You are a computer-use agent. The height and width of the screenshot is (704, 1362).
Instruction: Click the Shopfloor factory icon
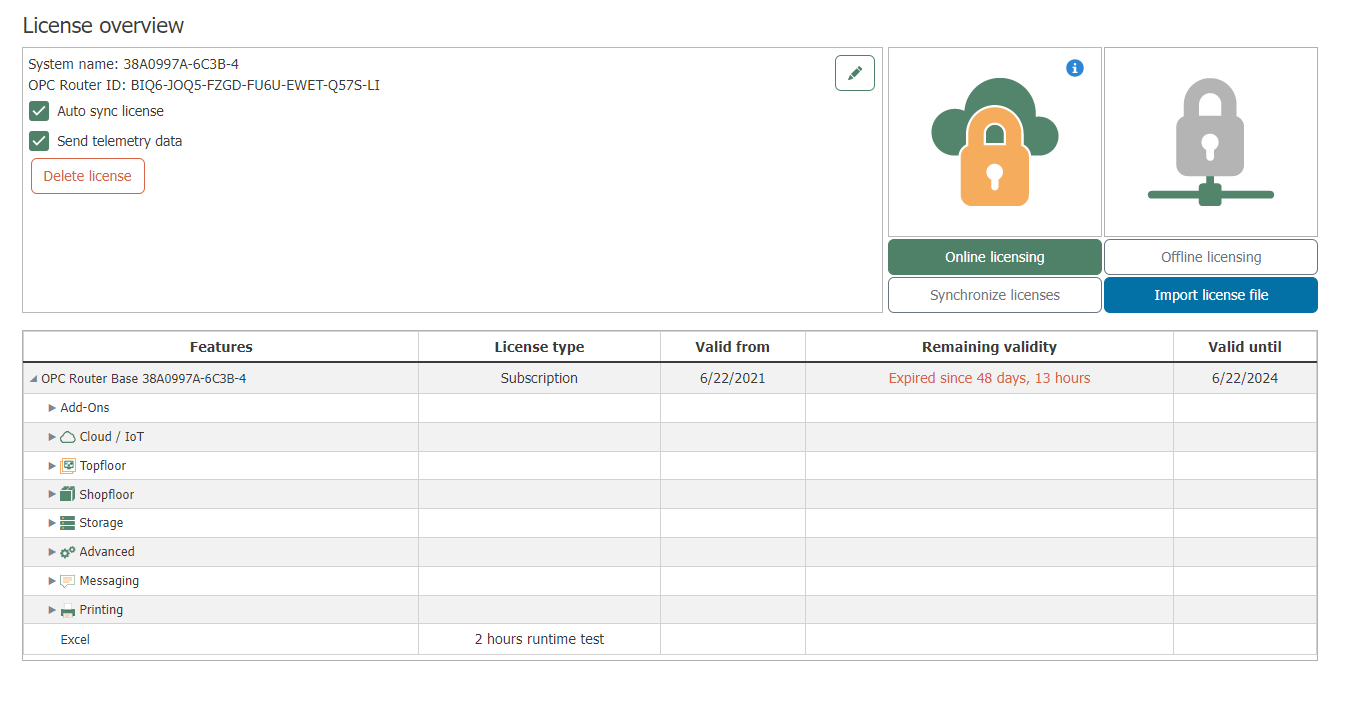tap(68, 494)
